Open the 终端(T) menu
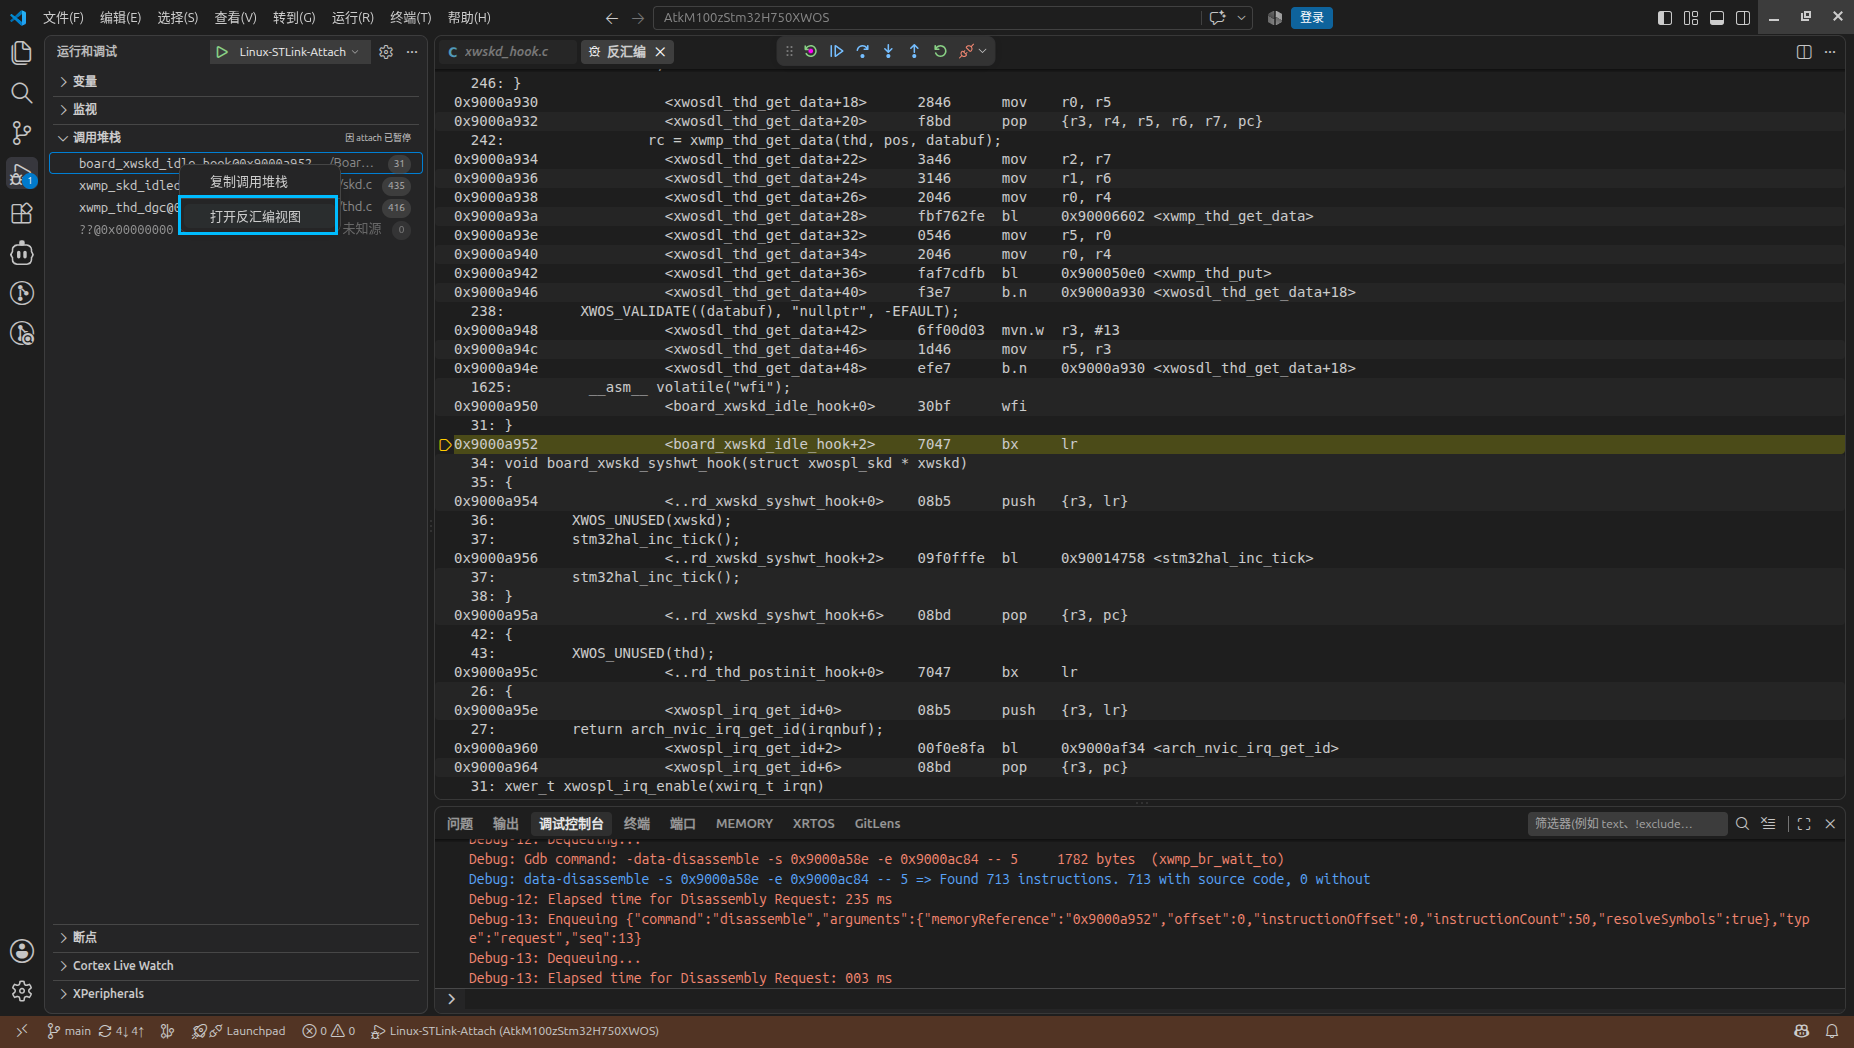Screen dimensions: 1854x1048 pyautogui.click(x=411, y=17)
